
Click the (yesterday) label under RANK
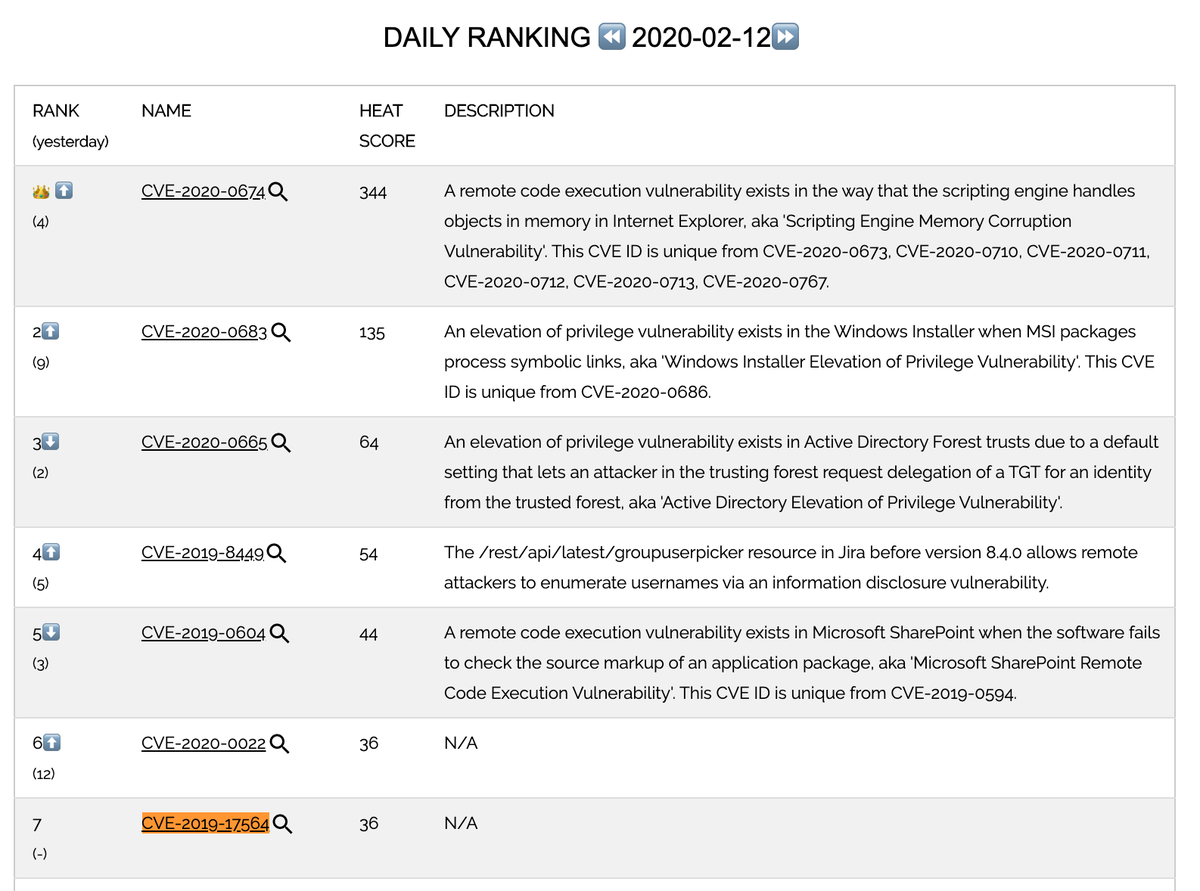70,142
